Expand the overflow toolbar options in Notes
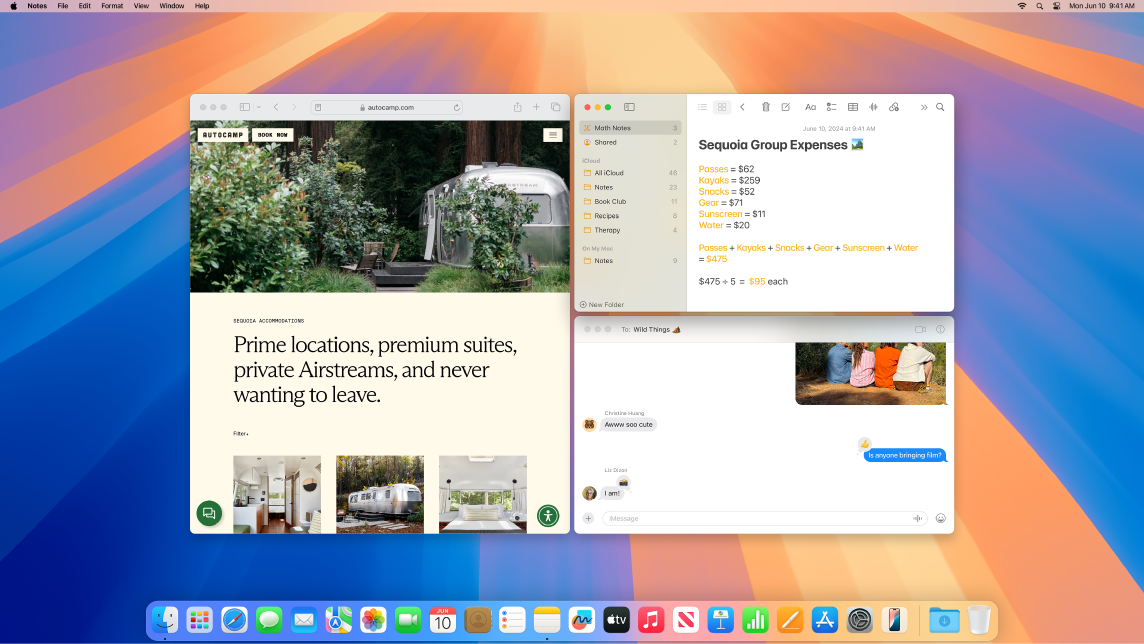This screenshot has height=644, width=1144. click(x=923, y=107)
